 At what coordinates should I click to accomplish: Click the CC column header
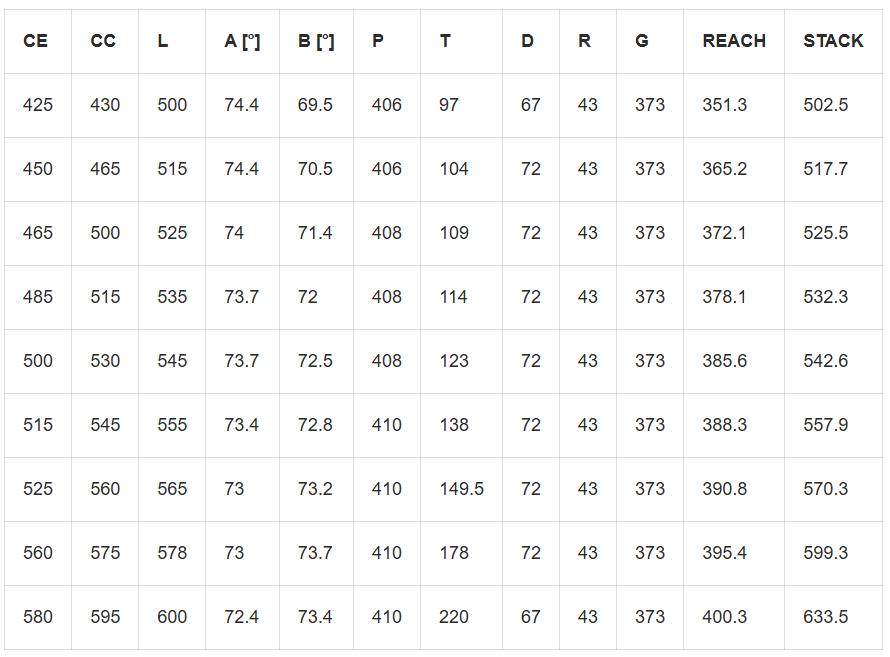pos(103,41)
